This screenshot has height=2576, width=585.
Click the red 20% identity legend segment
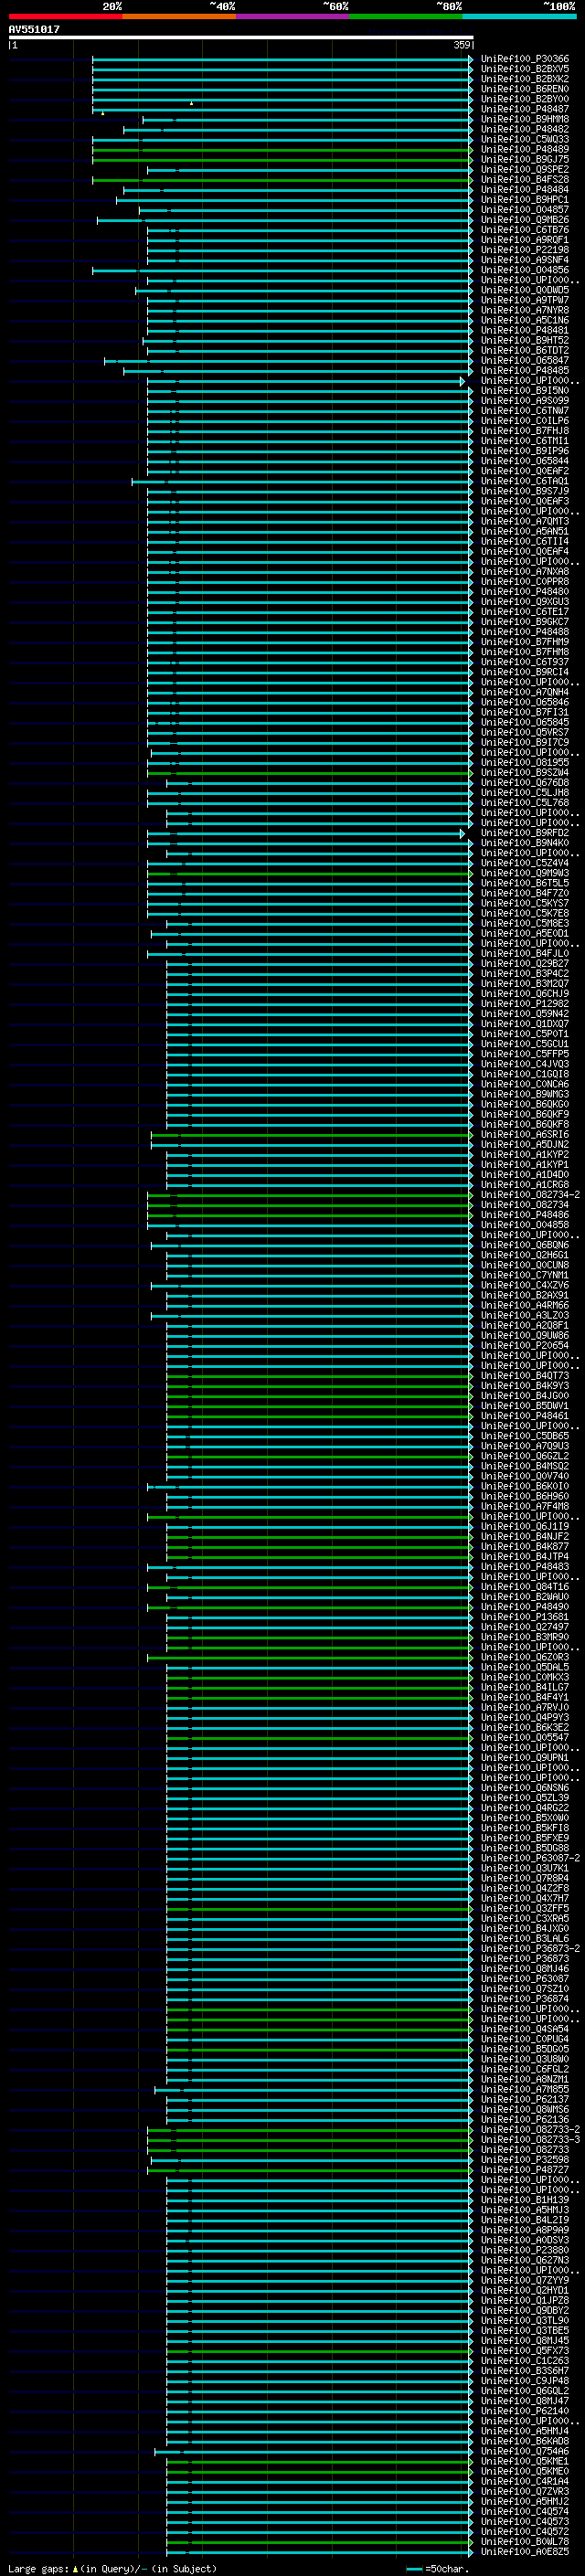click(x=65, y=16)
